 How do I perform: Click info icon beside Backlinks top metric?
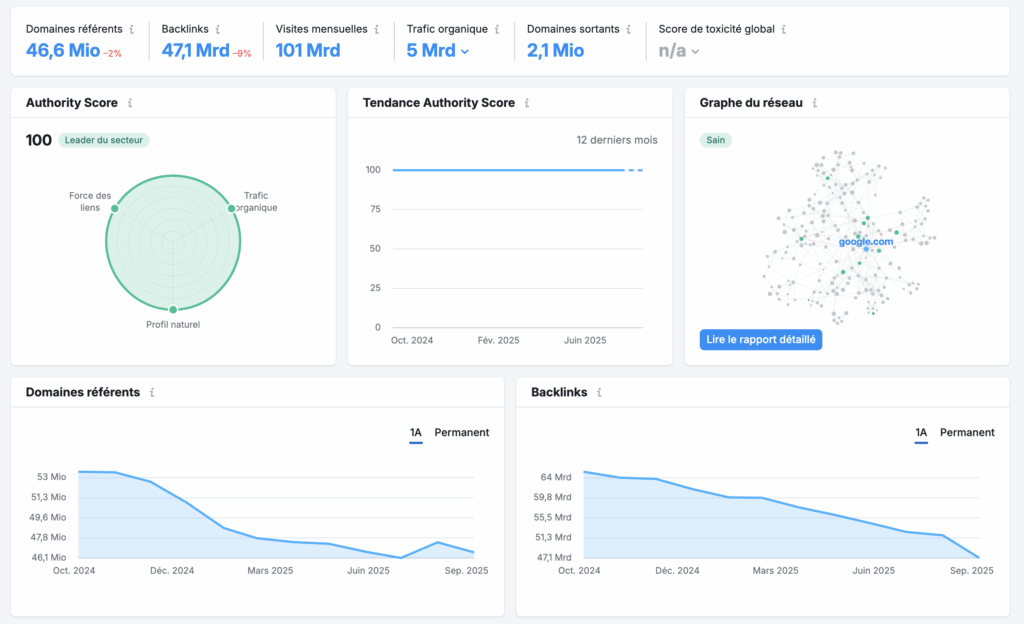pos(218,30)
